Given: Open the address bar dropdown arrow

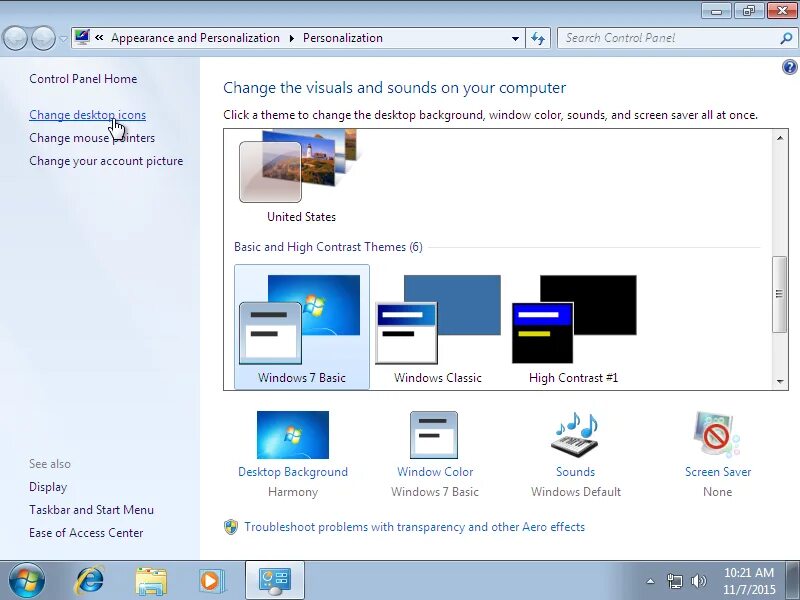Looking at the screenshot, I should point(515,38).
